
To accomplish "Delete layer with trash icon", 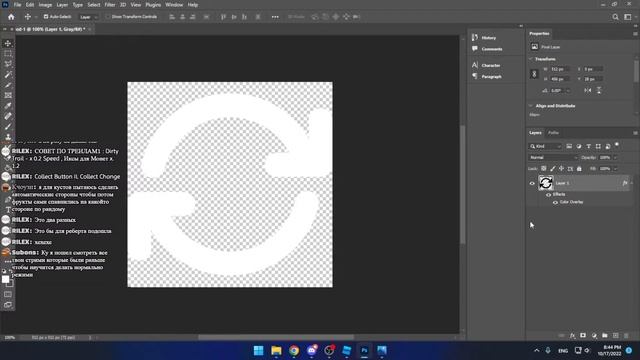I will [x=626, y=336].
